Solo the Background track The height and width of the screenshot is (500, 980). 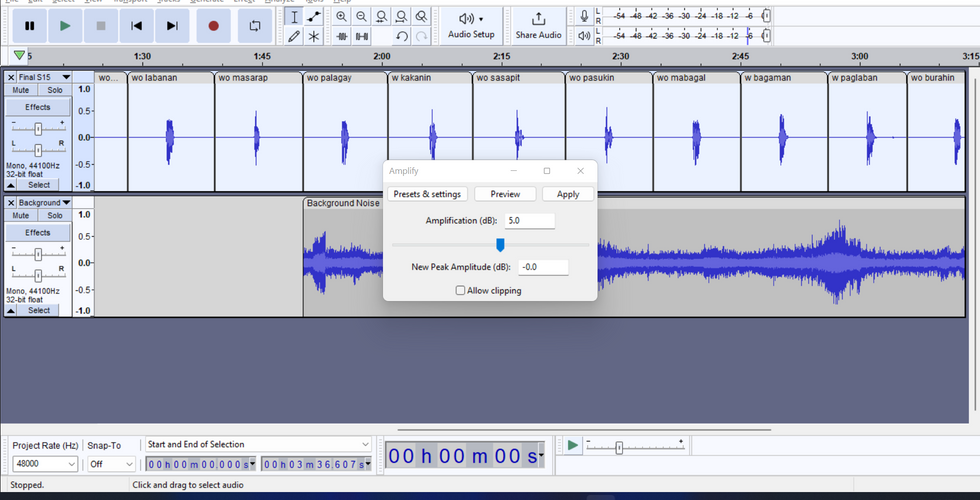point(55,215)
